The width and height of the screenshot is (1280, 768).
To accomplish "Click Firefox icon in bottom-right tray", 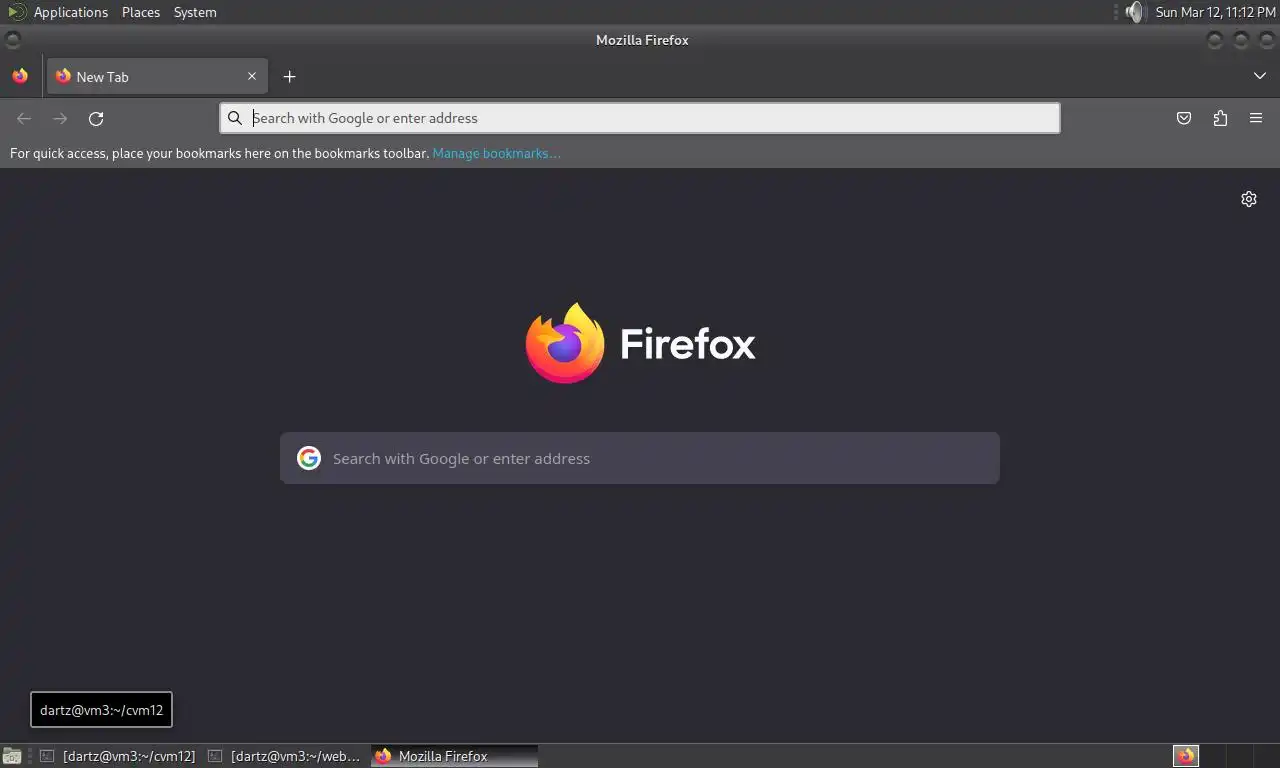I will pos(1186,756).
